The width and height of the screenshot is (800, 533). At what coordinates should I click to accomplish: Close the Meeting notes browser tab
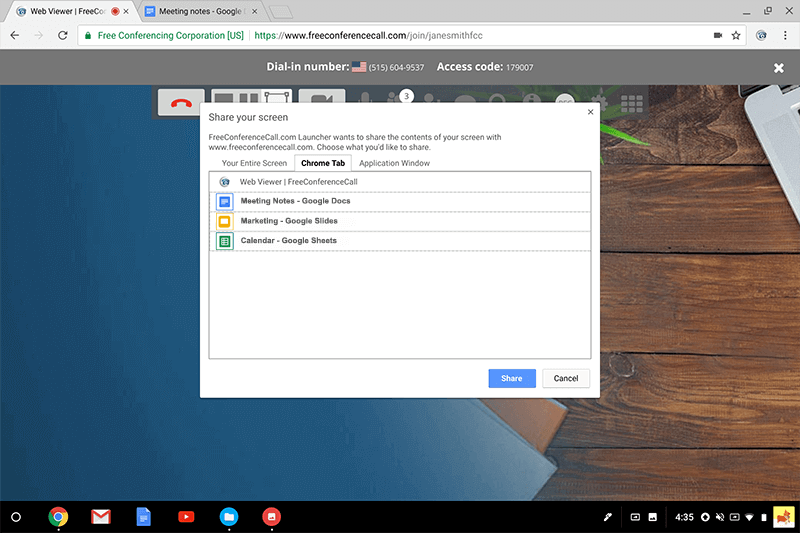(255, 11)
